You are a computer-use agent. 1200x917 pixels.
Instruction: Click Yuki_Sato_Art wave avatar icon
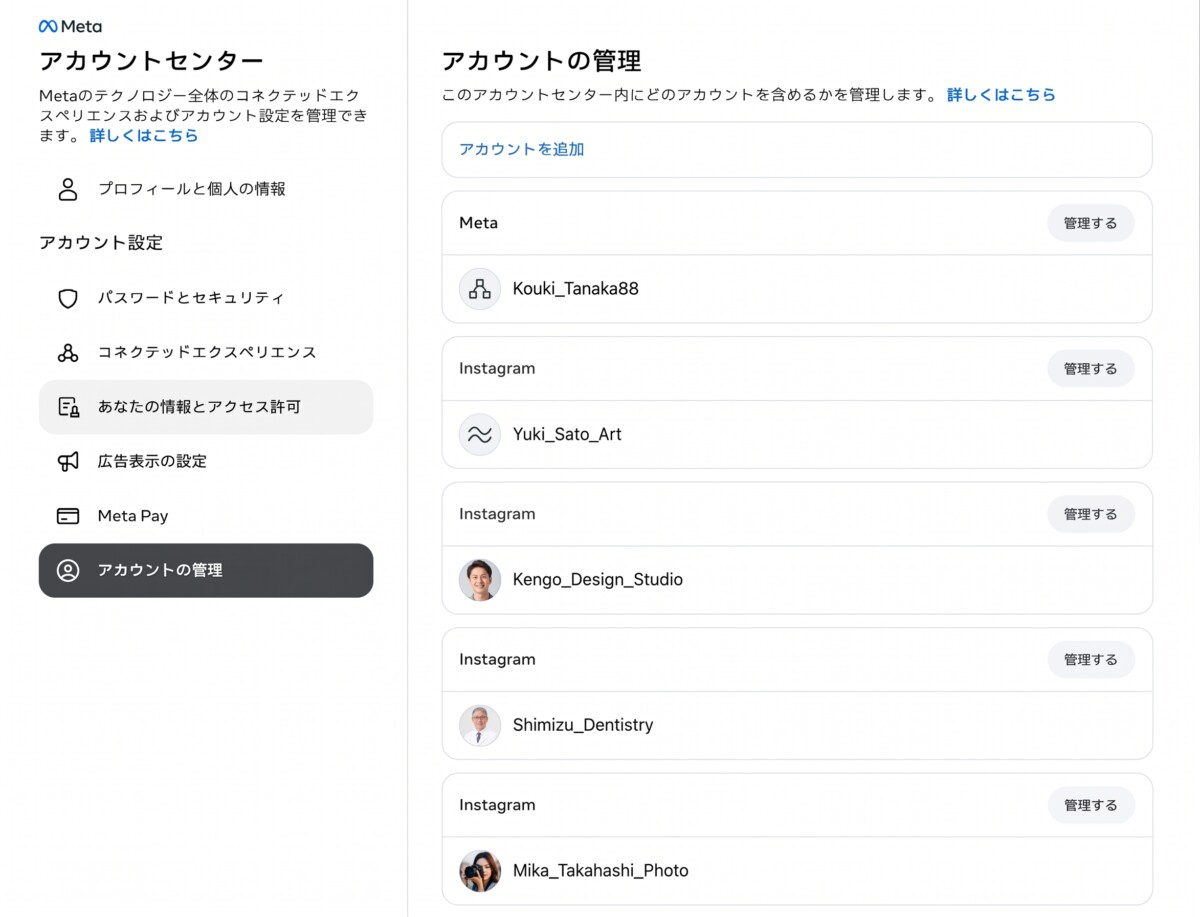pos(480,434)
